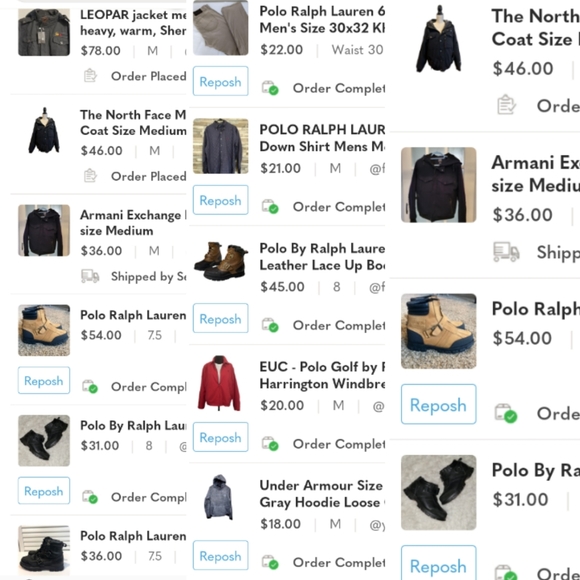Reposh the $45.00 Leather Lace Up Boots
This screenshot has width=580, height=580.
[x=220, y=318]
